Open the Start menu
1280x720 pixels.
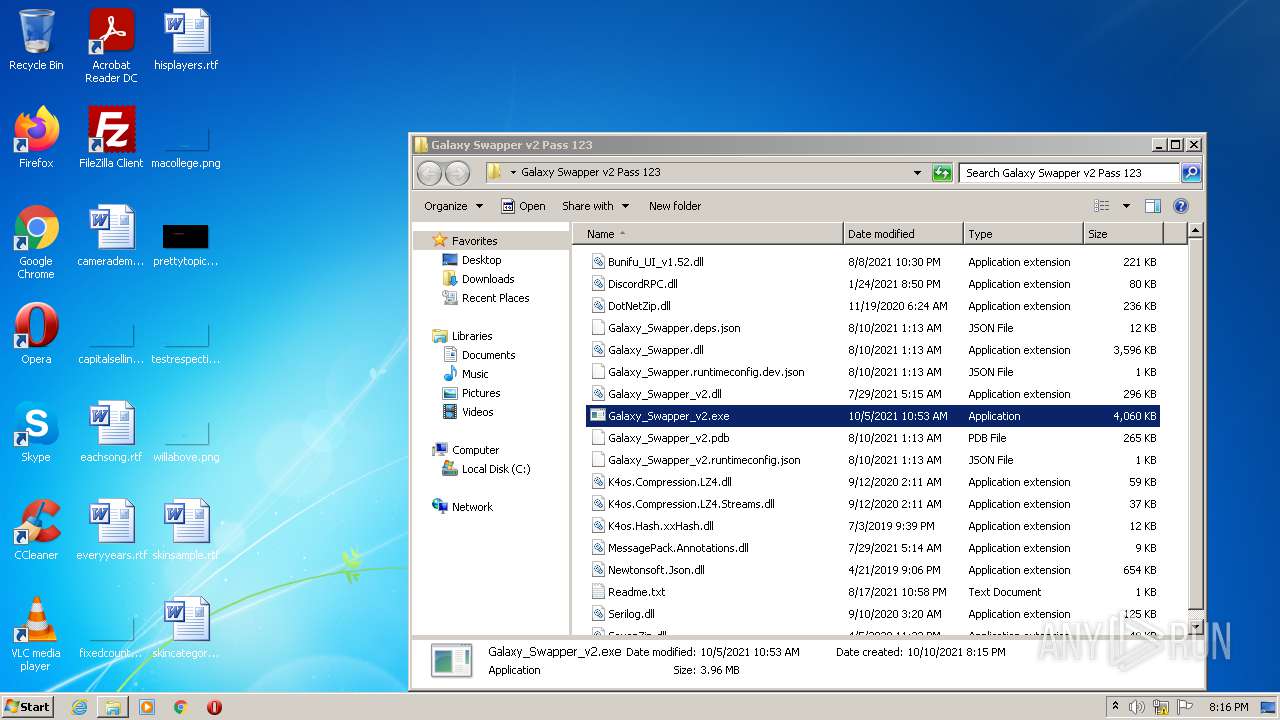pyautogui.click(x=28, y=707)
